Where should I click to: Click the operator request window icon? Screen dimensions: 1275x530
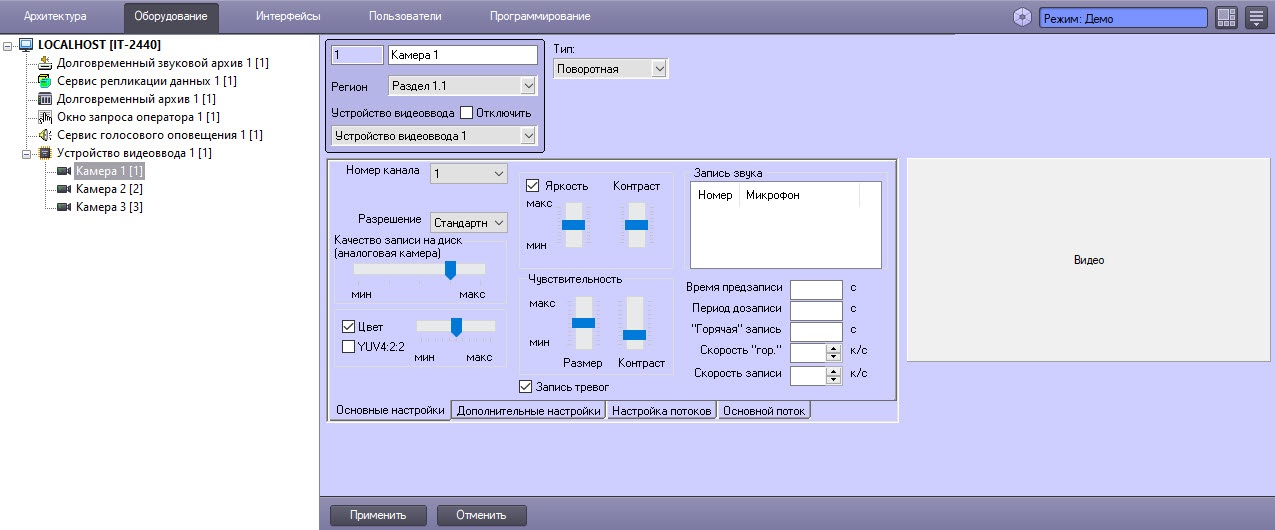(x=44, y=117)
